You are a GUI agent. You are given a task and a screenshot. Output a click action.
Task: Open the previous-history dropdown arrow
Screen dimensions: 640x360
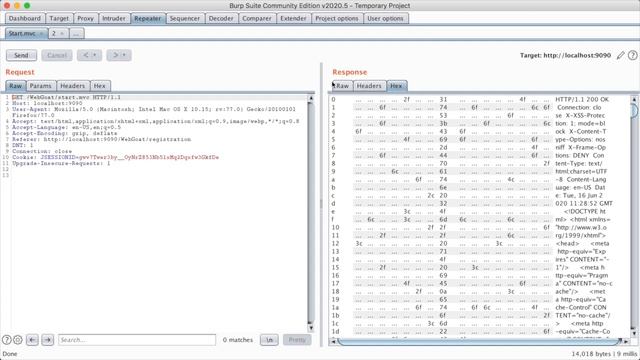[x=96, y=55]
